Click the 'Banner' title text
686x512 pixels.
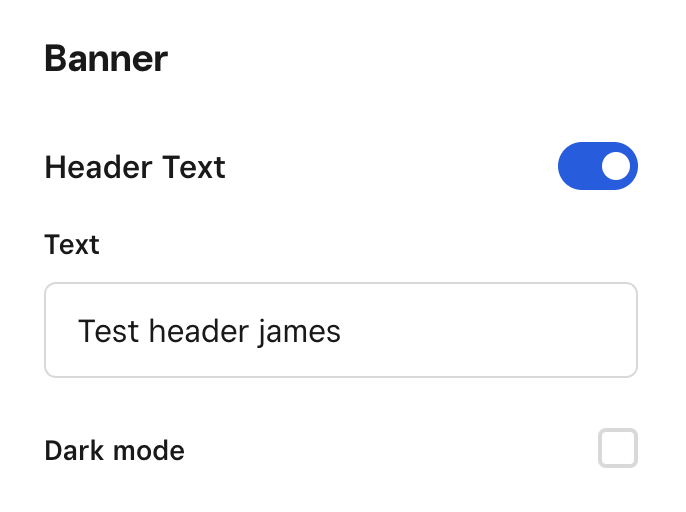[106, 58]
